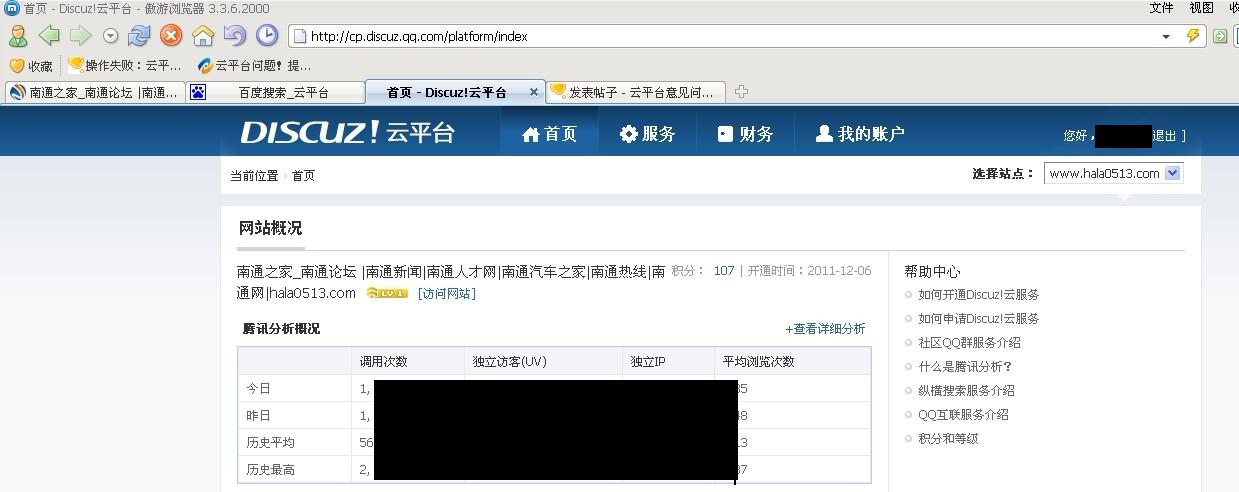Click the undo closed page arrow icon

[235, 36]
